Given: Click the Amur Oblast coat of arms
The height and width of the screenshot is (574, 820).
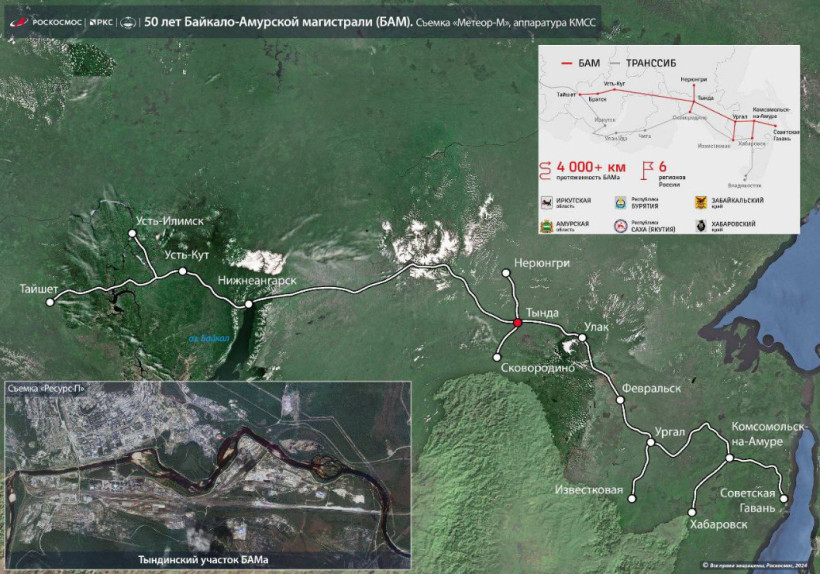Looking at the screenshot, I should coord(547,225).
